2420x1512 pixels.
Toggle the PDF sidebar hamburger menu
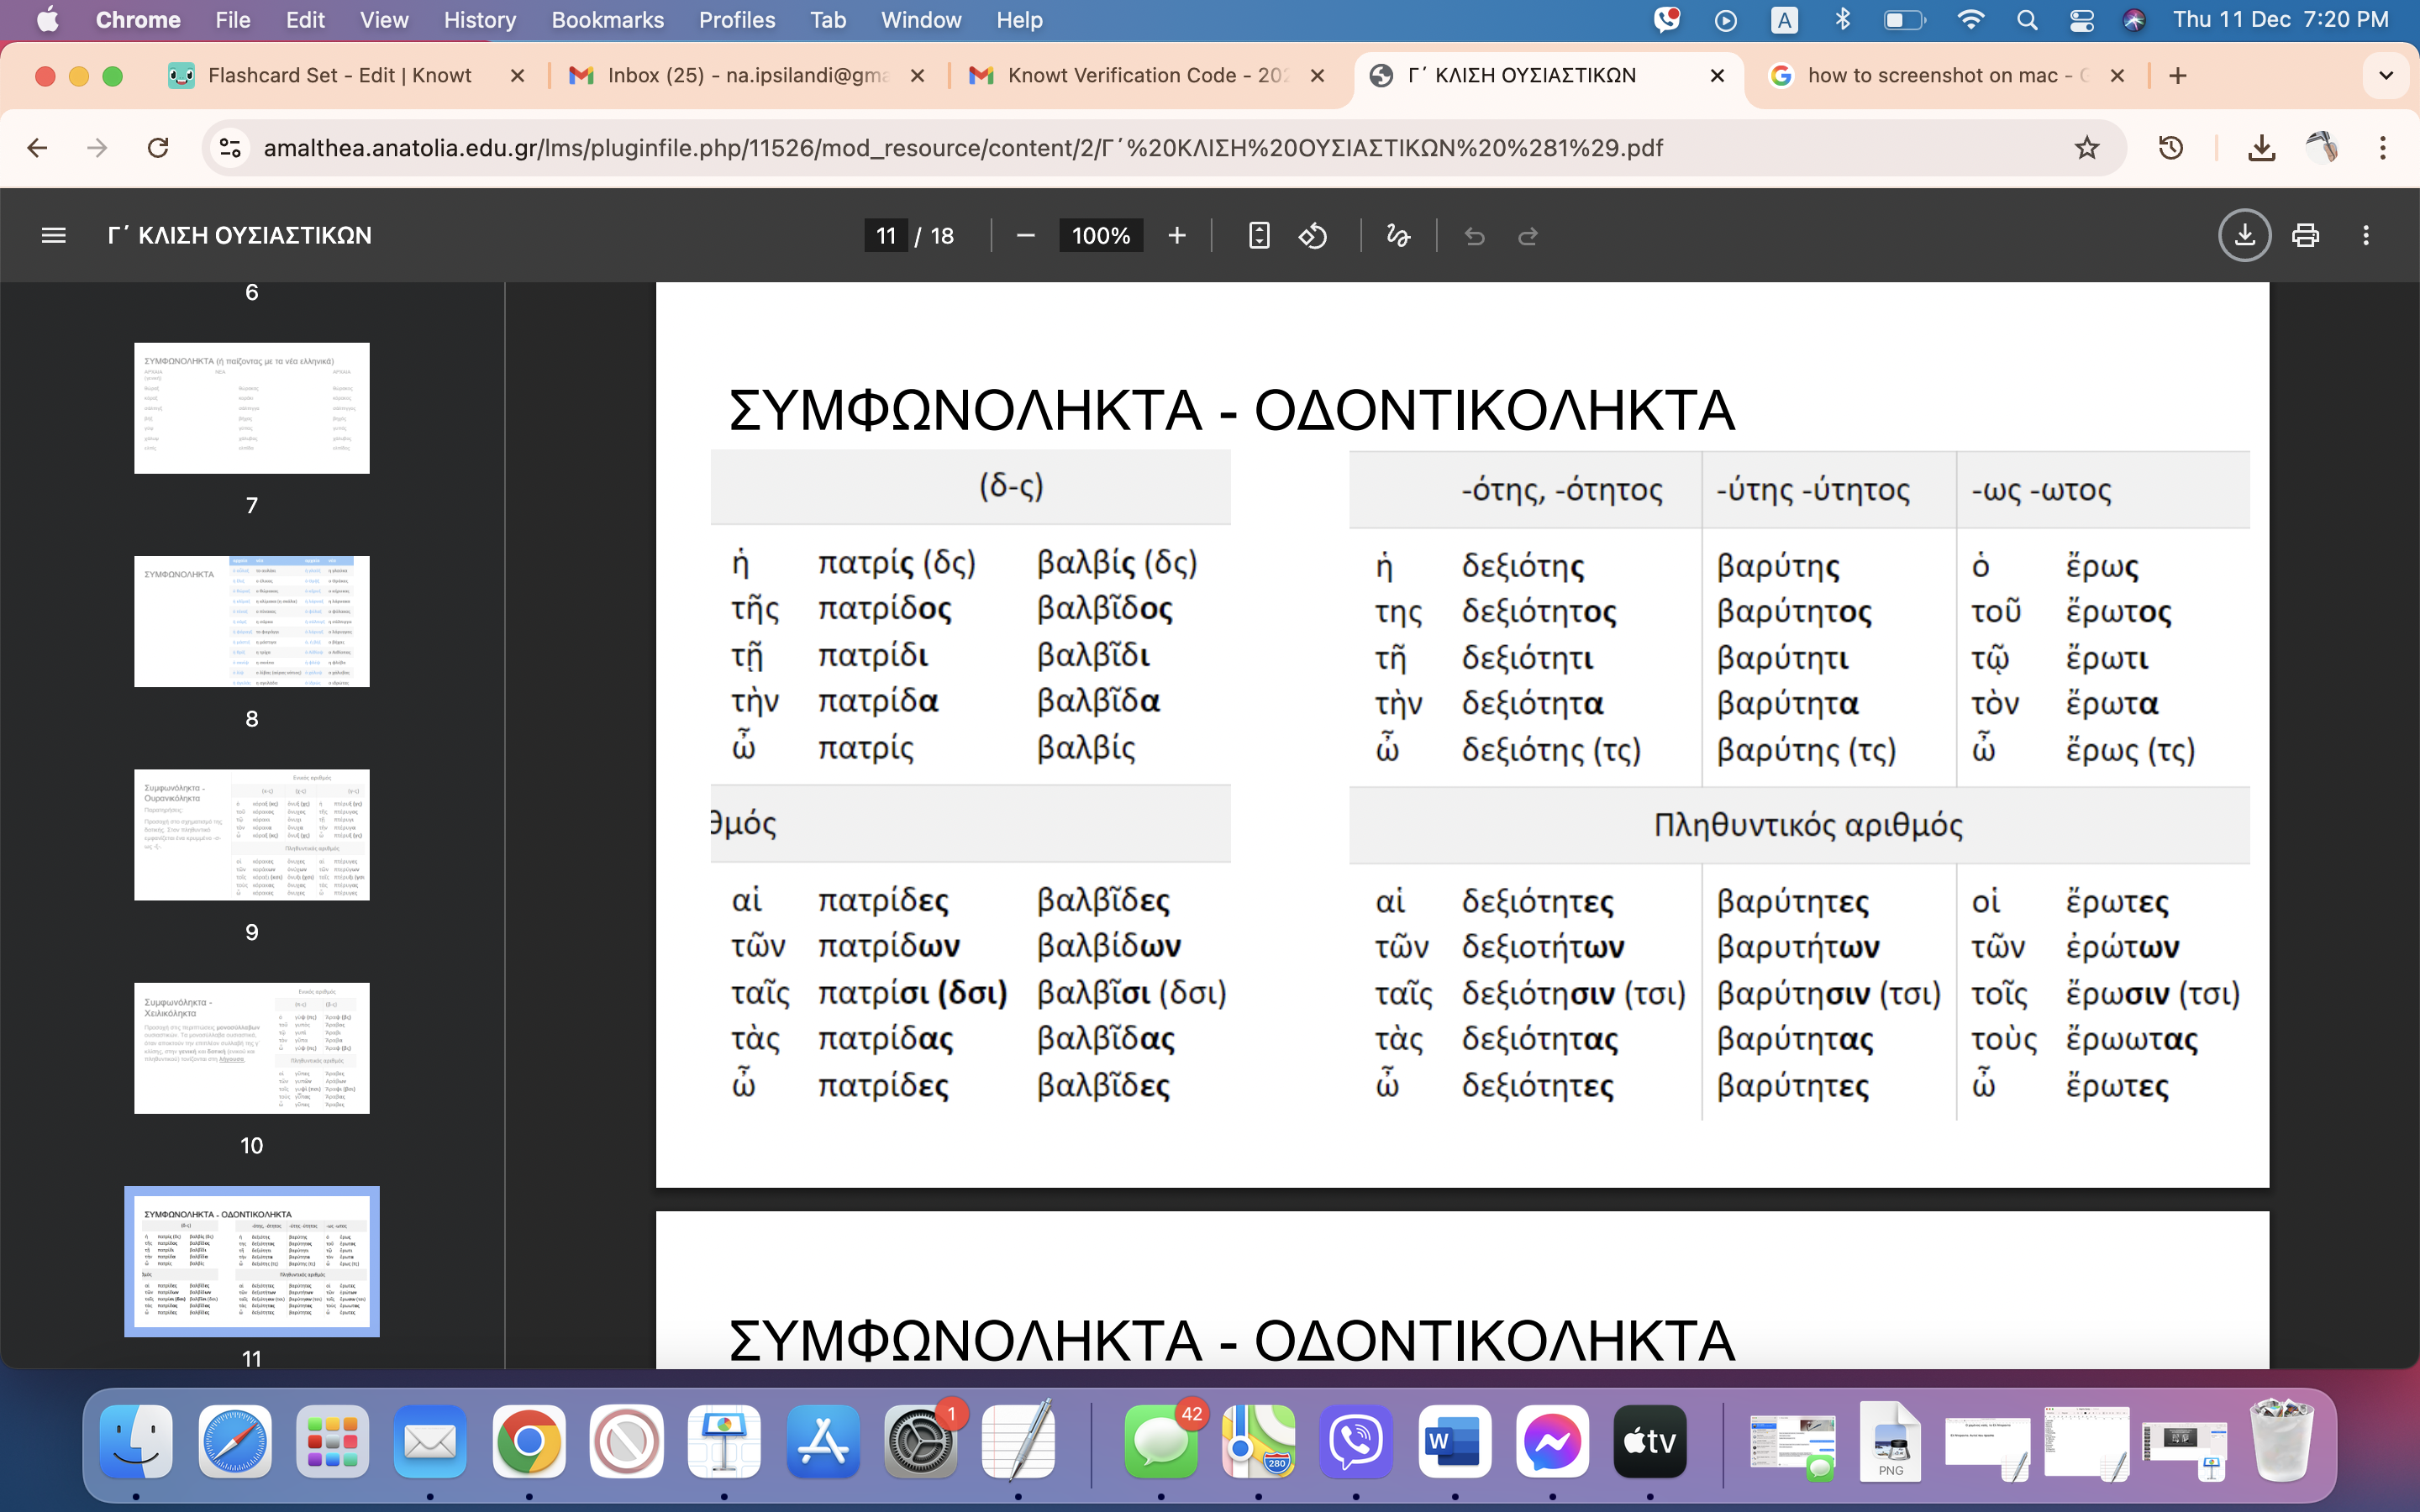(53, 235)
